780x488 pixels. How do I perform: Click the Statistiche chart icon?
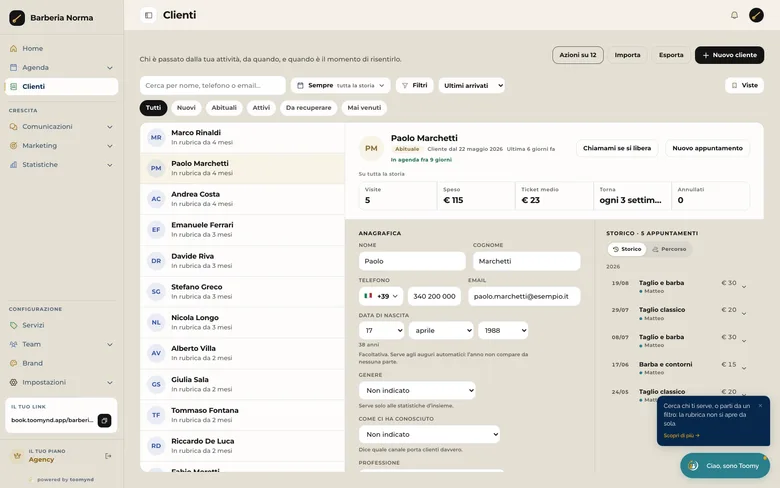[x=13, y=165]
